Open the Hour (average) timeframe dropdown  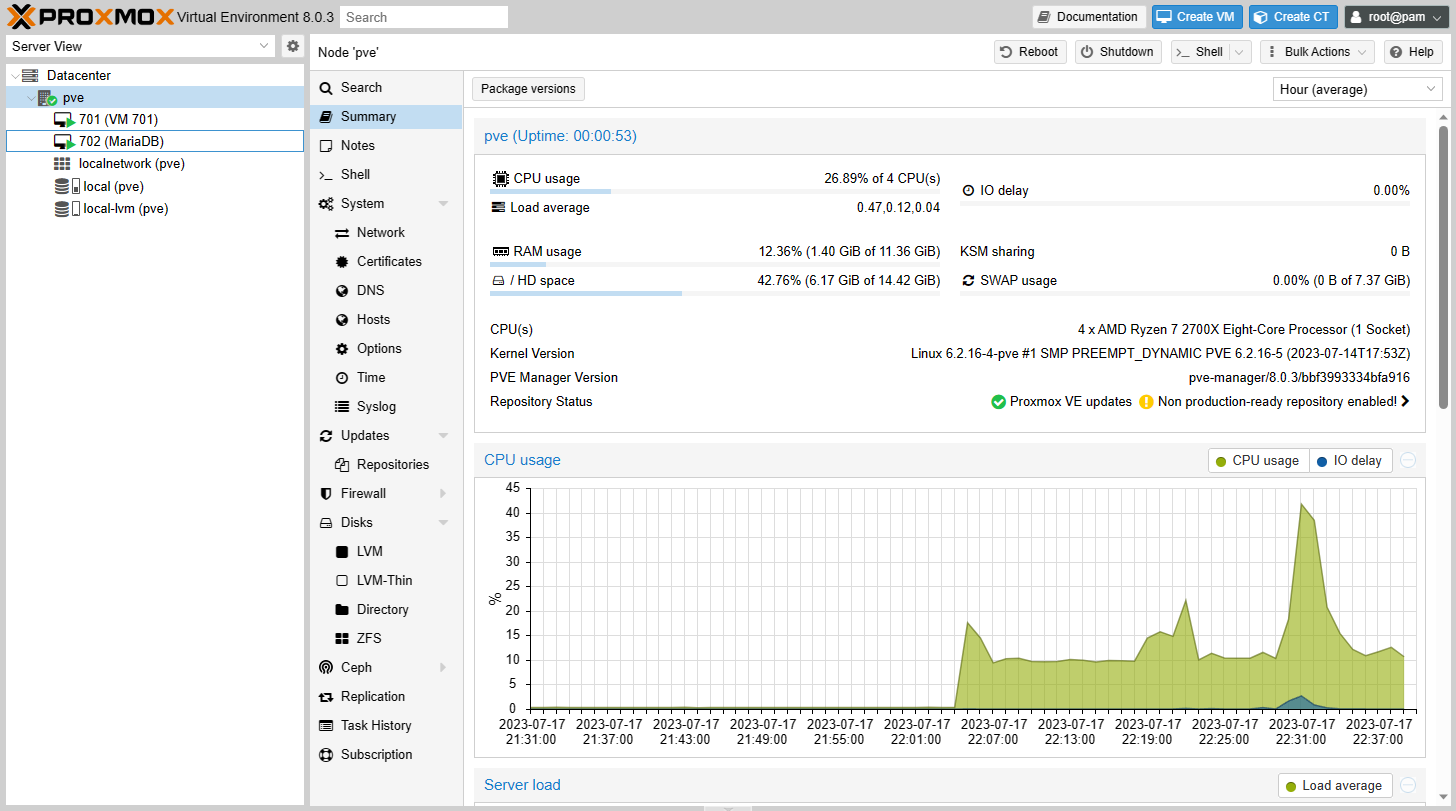pyautogui.click(x=1357, y=89)
